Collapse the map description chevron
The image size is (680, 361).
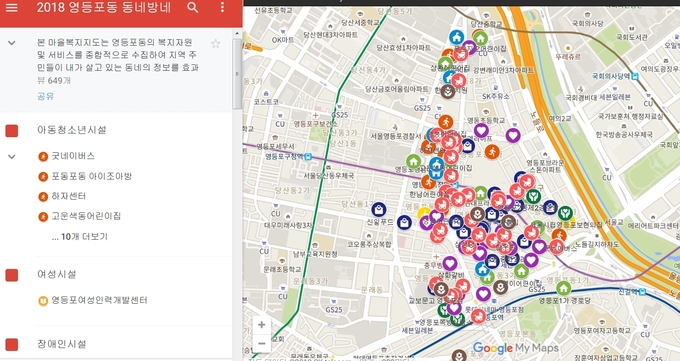pyautogui.click(x=12, y=43)
